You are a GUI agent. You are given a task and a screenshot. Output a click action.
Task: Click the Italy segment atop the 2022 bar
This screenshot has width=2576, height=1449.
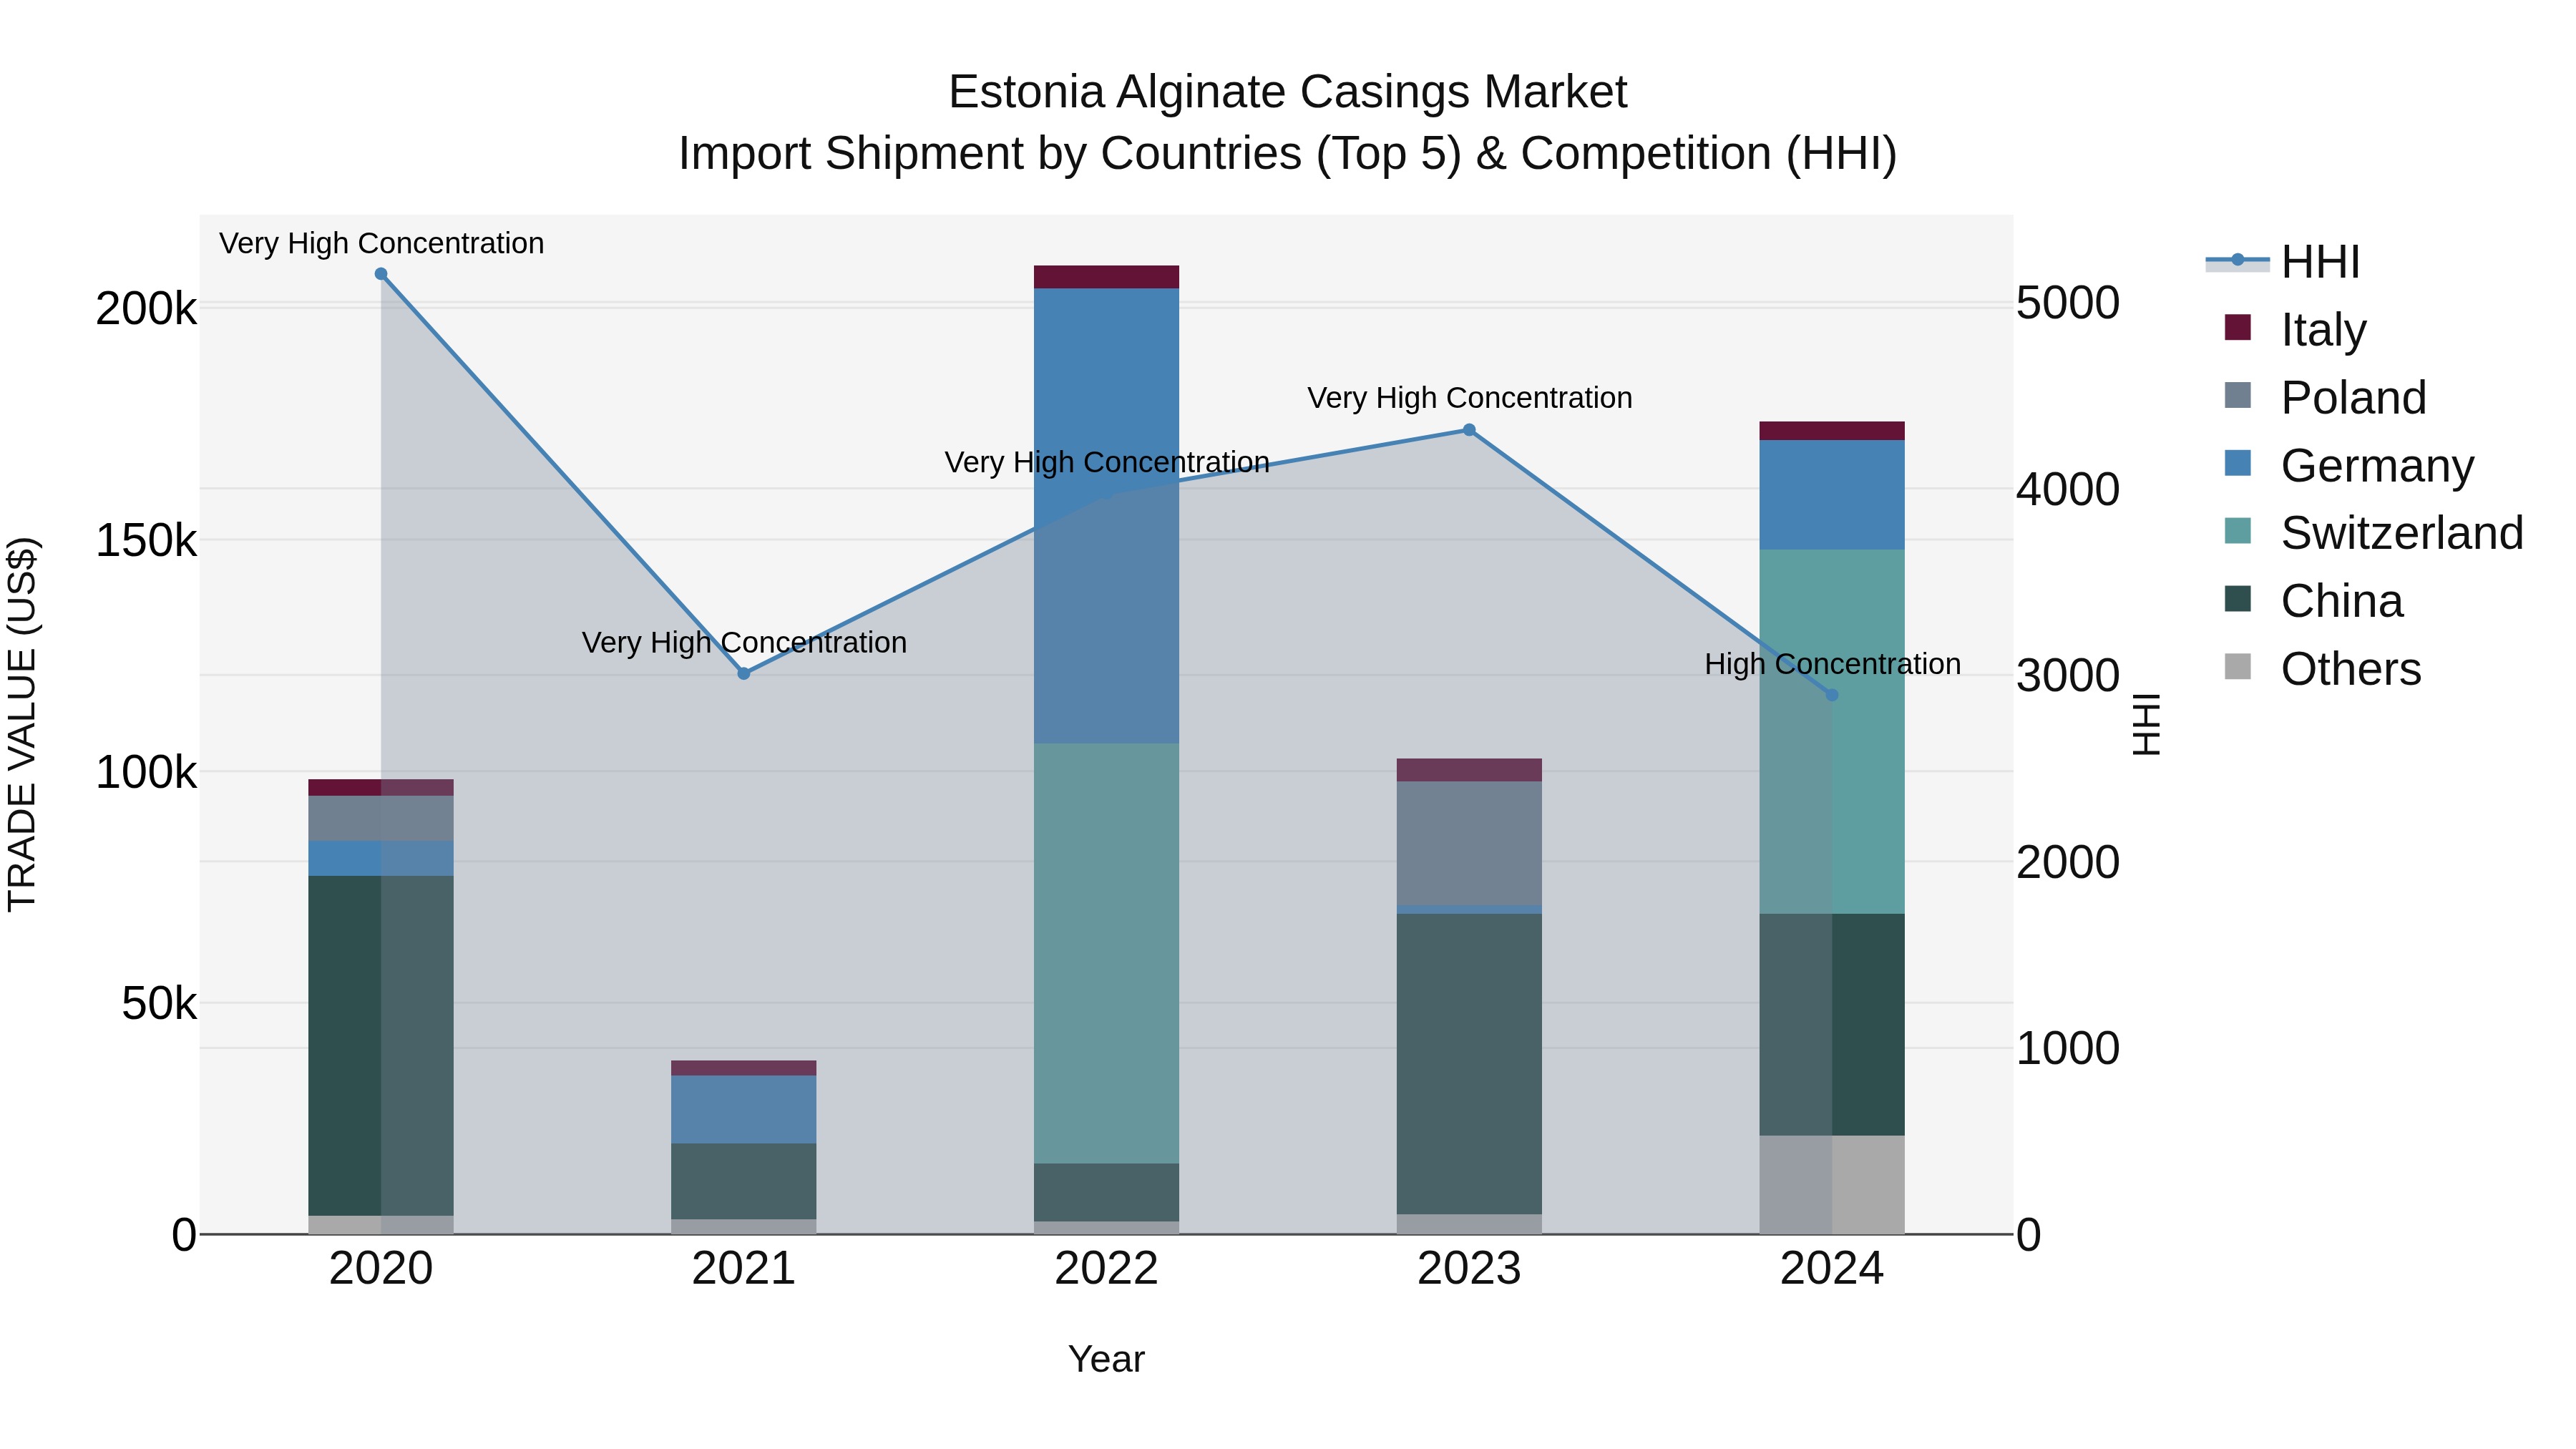click(1106, 277)
